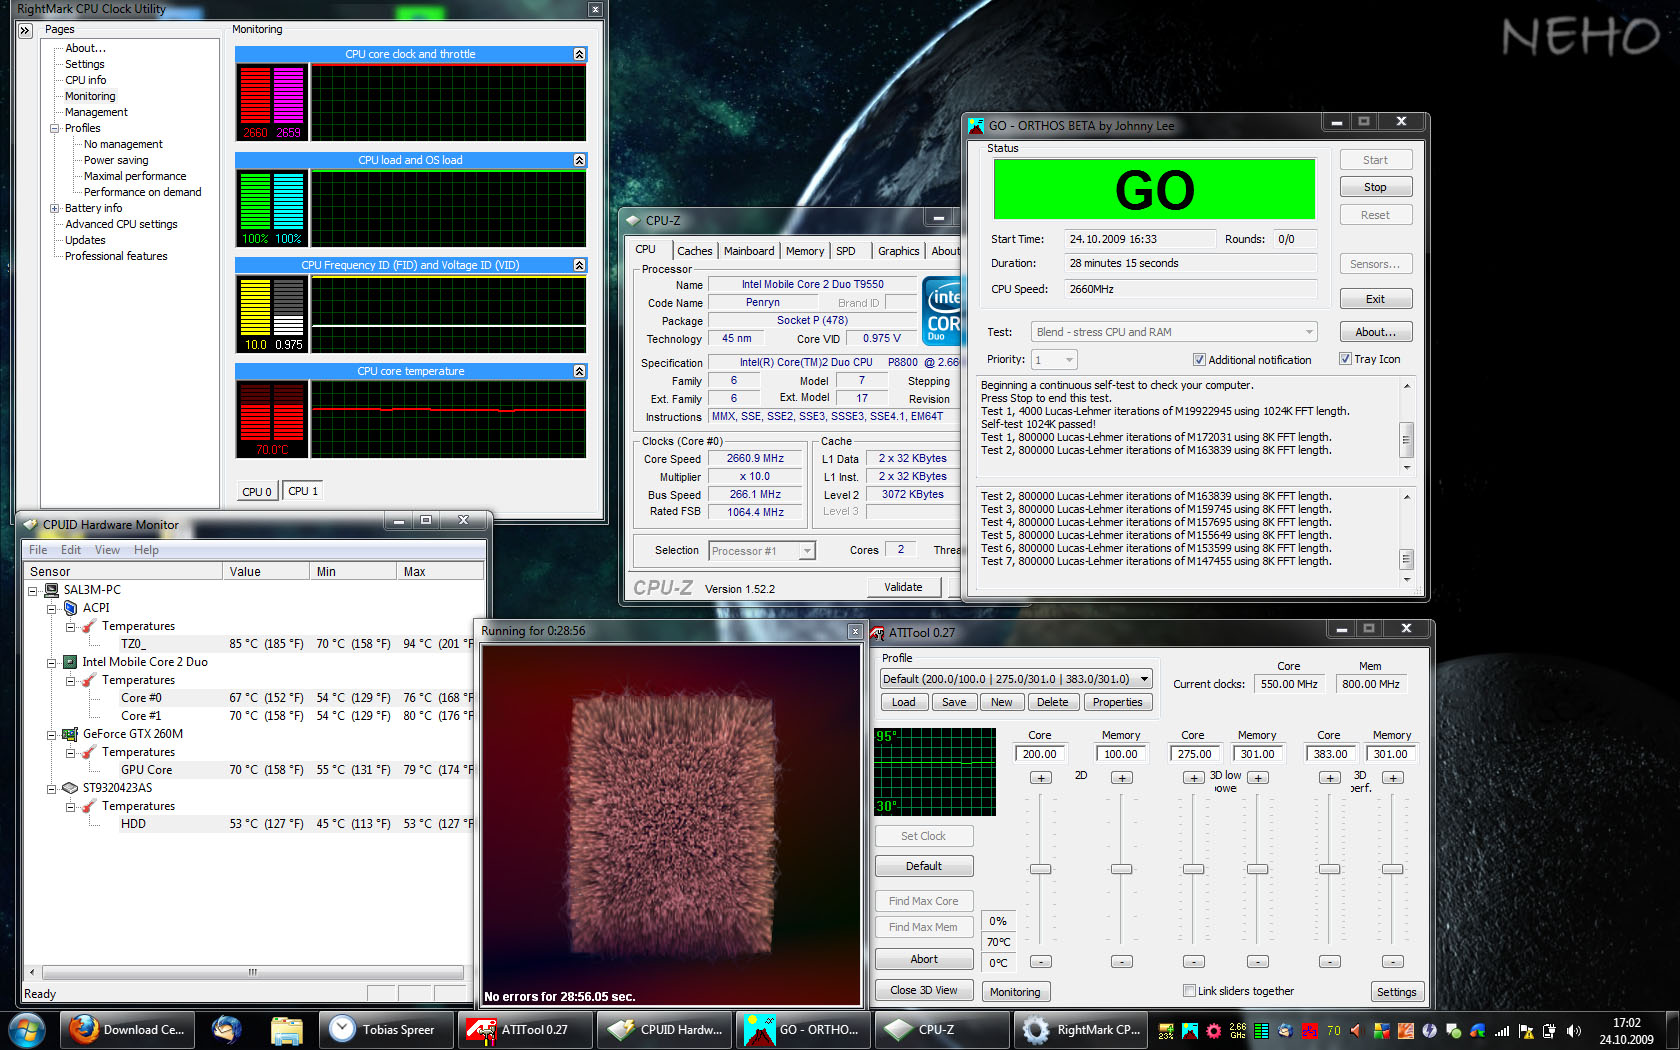Collapse the CPU core clock and throttle panel
Image resolution: width=1680 pixels, height=1050 pixels.
tap(579, 54)
